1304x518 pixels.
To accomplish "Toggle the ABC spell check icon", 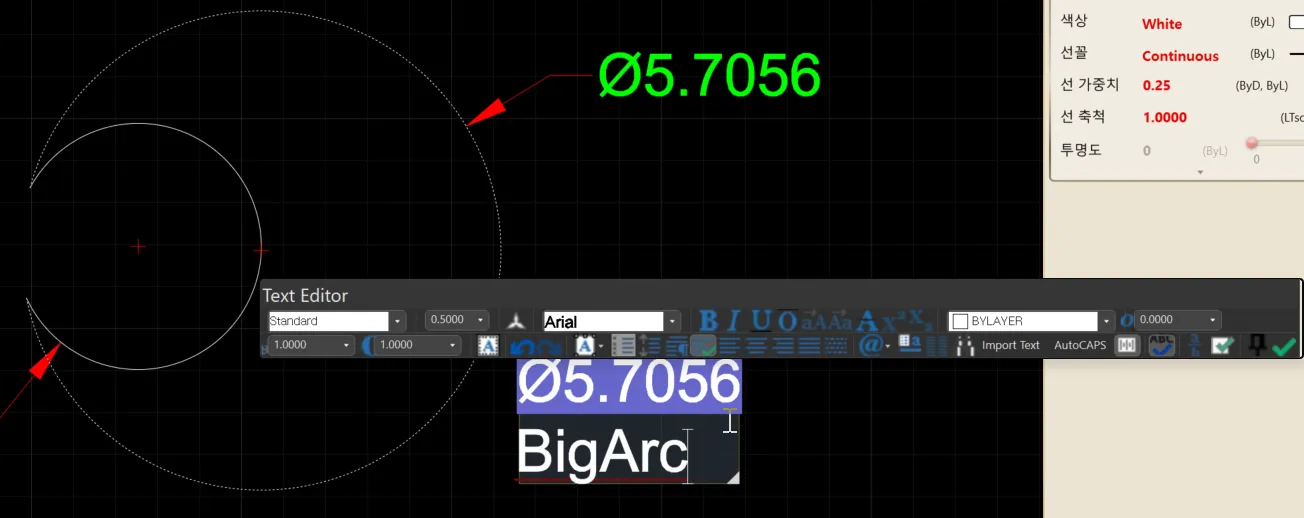I will tap(1161, 345).
